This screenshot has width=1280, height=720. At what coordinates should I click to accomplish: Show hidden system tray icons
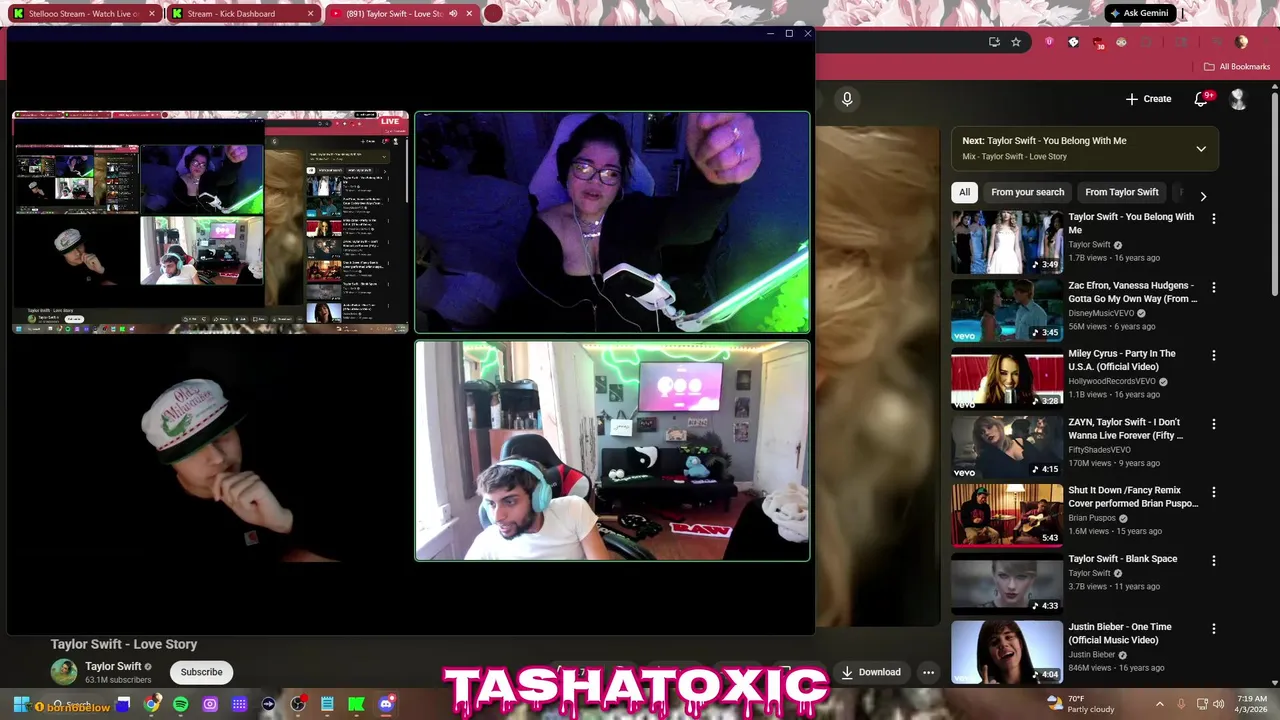pyautogui.click(x=1160, y=704)
